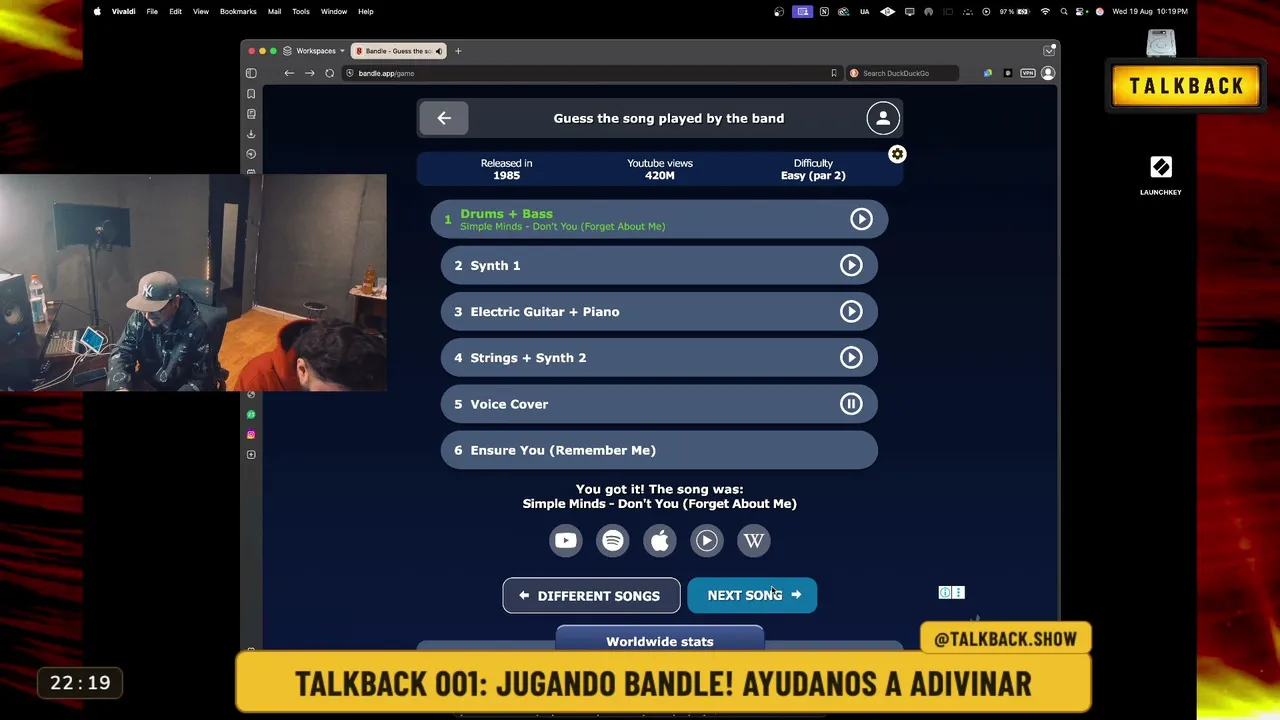Open the Help menu
The image size is (1280, 720).
(x=366, y=12)
